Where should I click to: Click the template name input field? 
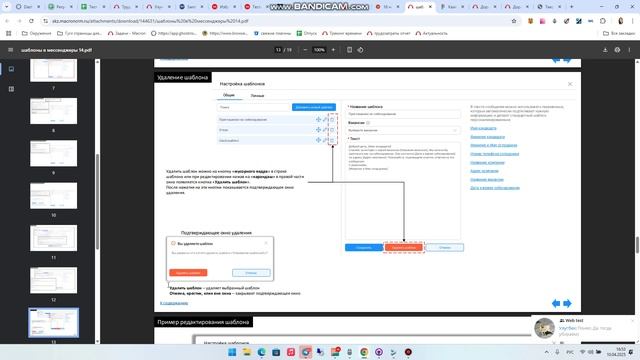tap(403, 114)
